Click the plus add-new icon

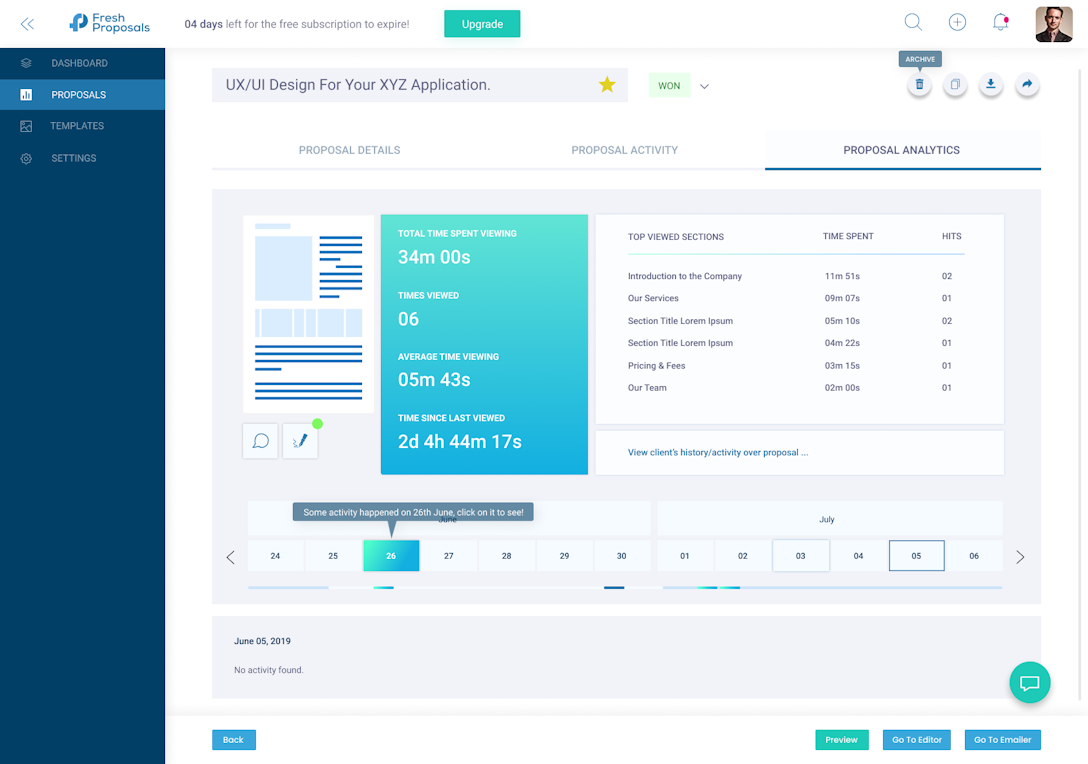(x=957, y=23)
